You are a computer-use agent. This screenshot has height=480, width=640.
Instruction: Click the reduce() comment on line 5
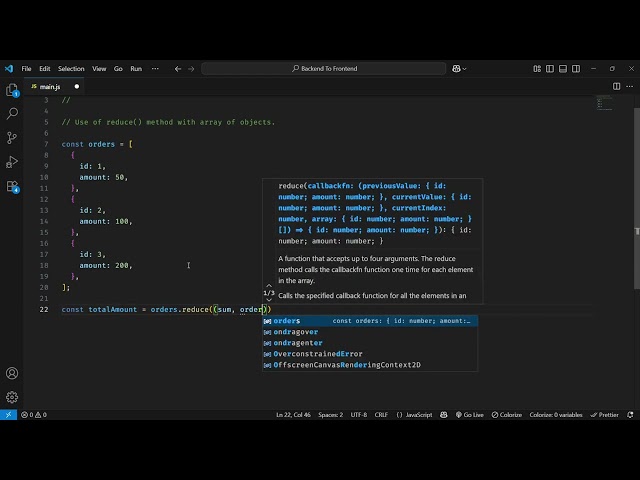click(x=168, y=122)
